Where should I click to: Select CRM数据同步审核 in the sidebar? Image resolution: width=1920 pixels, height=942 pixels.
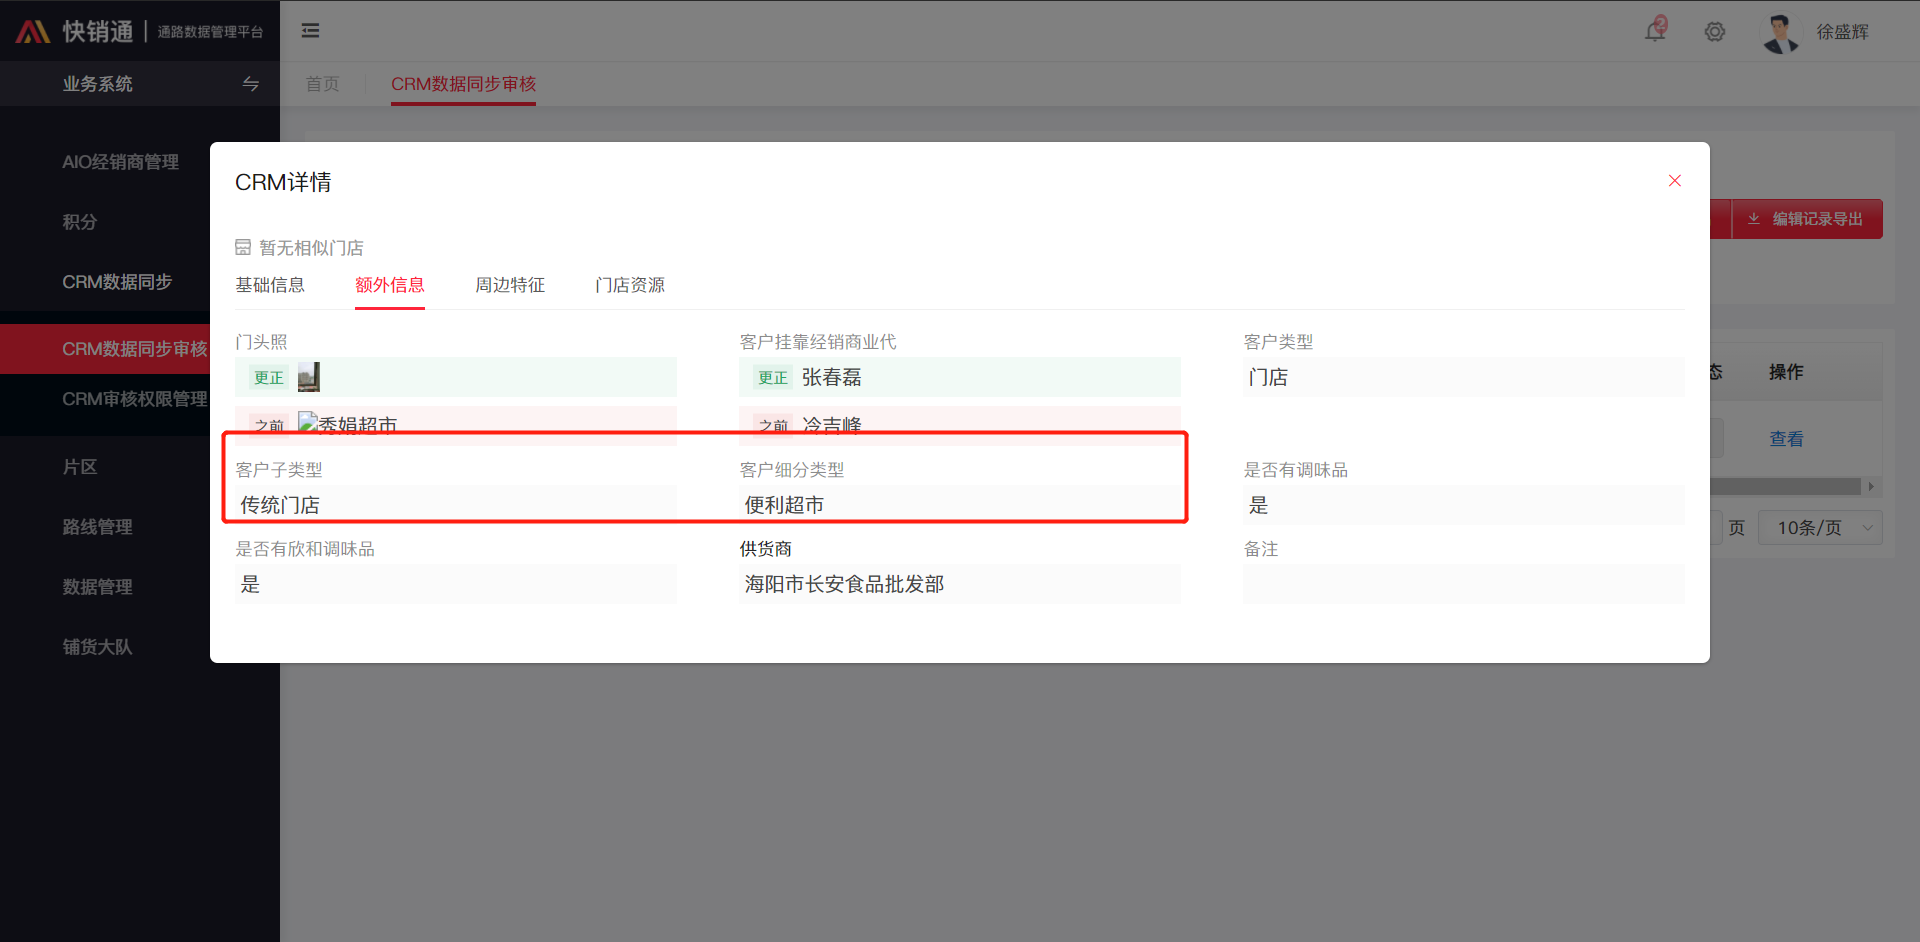coord(135,349)
